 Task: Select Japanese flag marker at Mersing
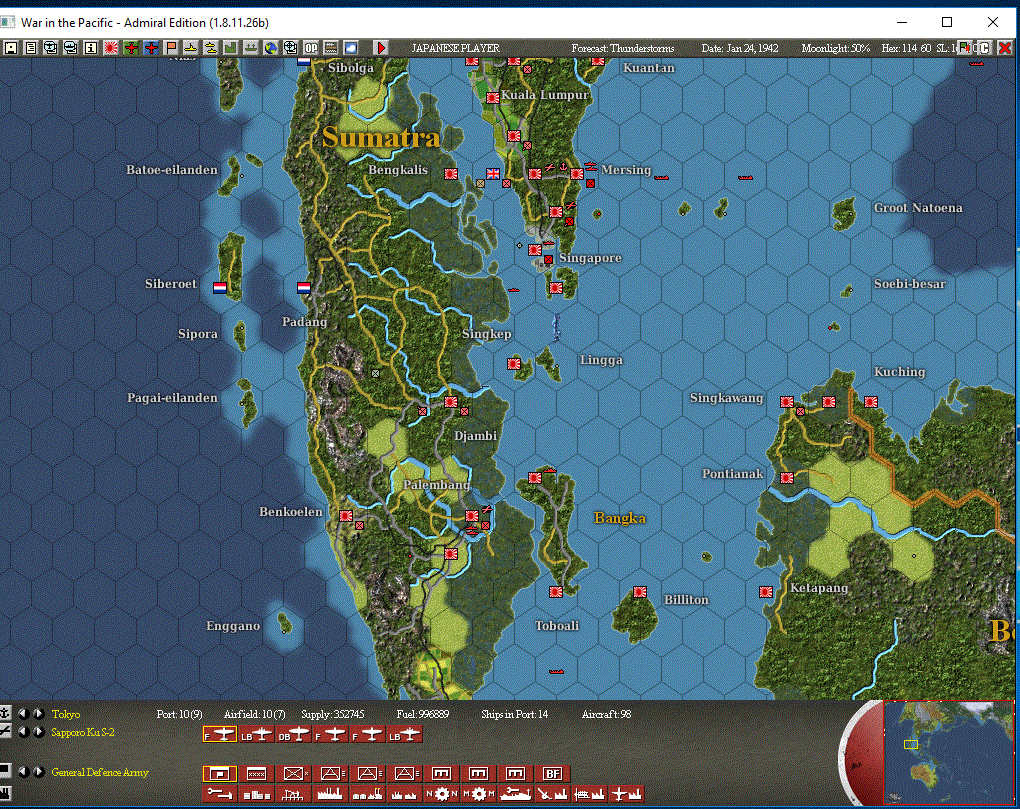577,174
